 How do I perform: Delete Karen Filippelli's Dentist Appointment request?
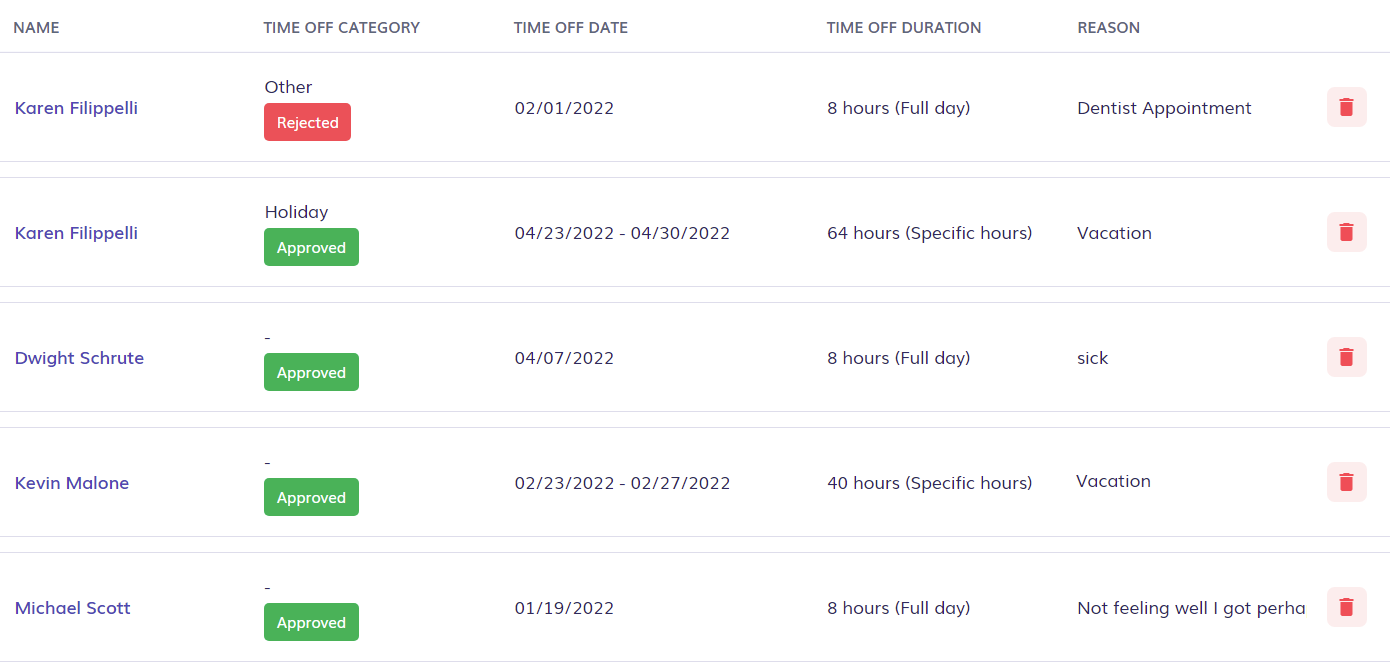(x=1346, y=107)
